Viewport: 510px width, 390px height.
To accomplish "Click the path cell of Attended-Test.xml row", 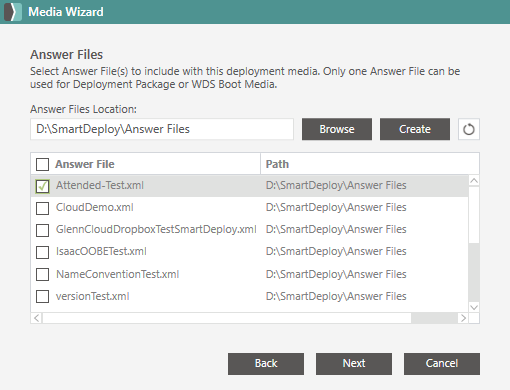I will point(336,185).
